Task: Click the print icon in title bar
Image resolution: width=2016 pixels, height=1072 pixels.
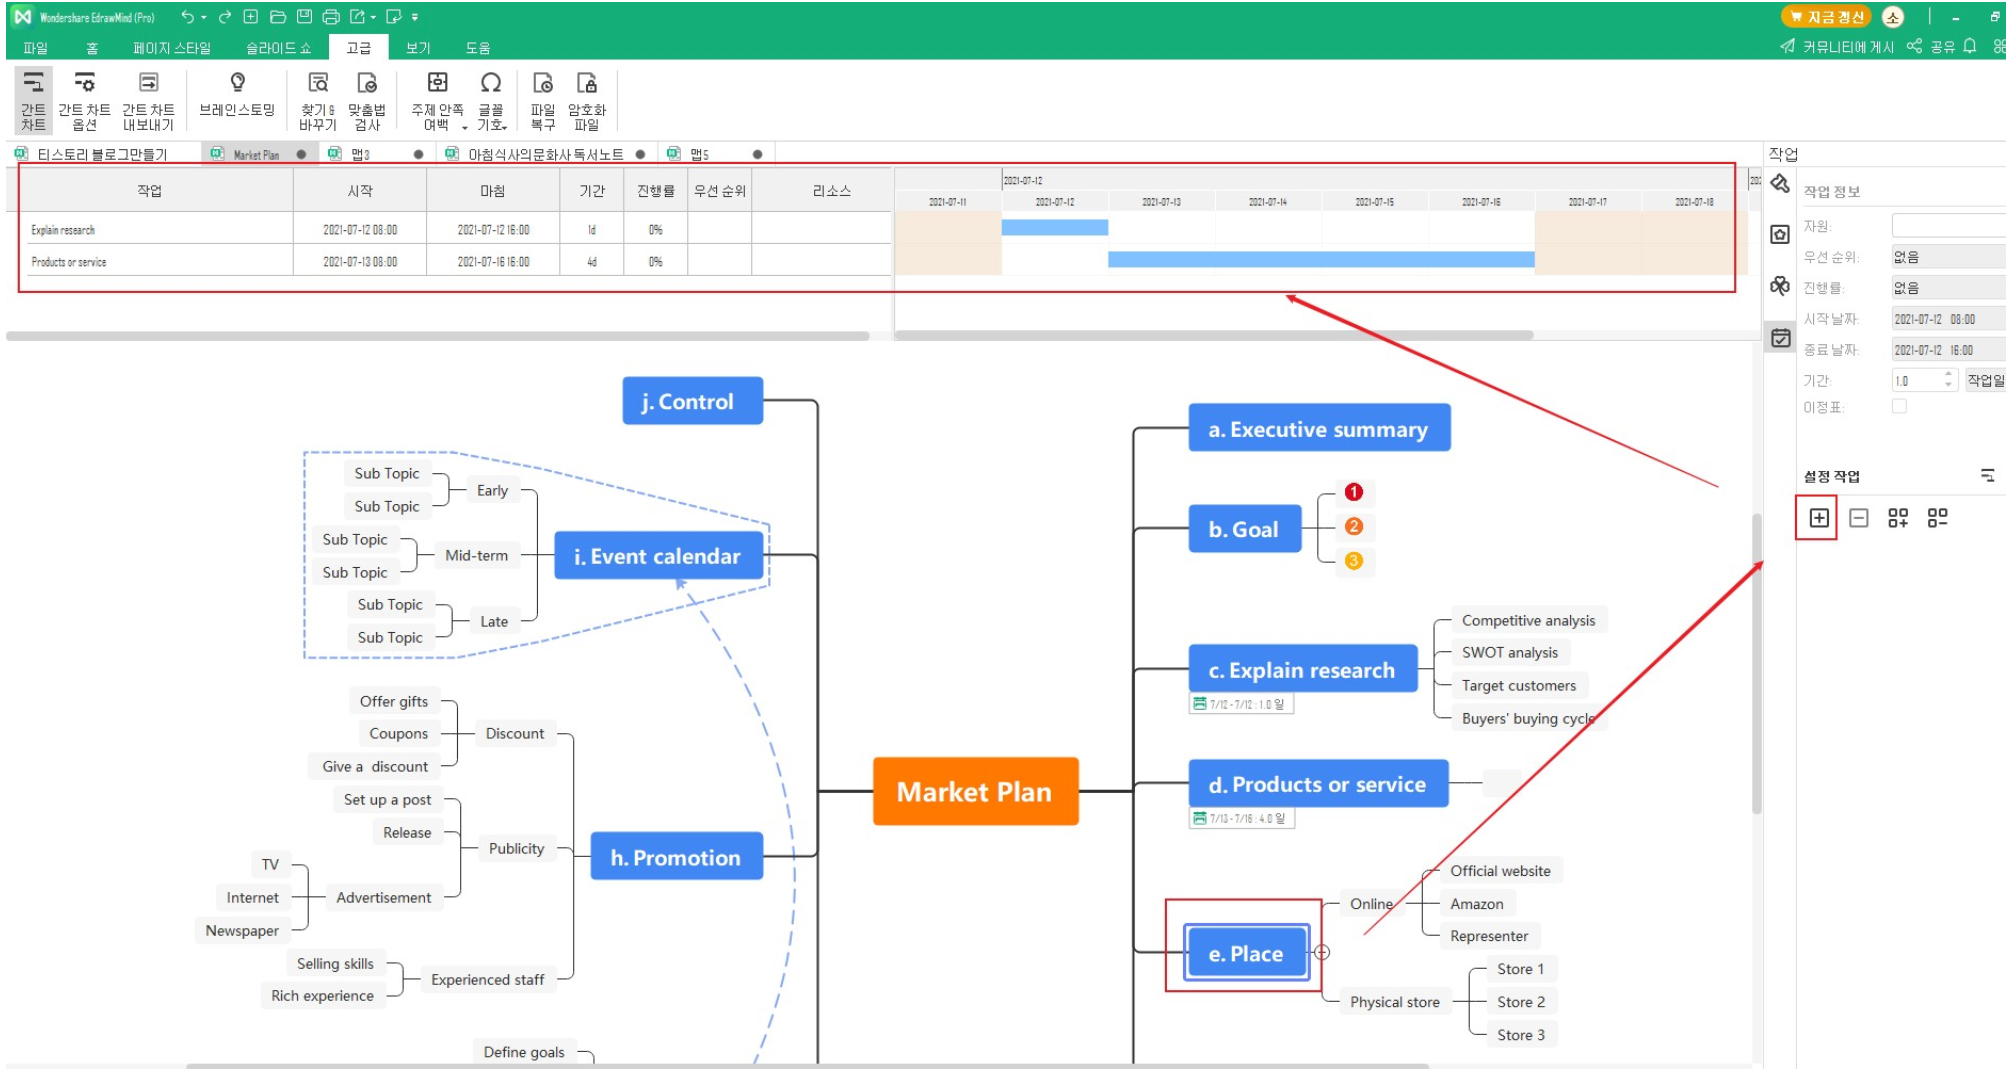Action: (331, 17)
